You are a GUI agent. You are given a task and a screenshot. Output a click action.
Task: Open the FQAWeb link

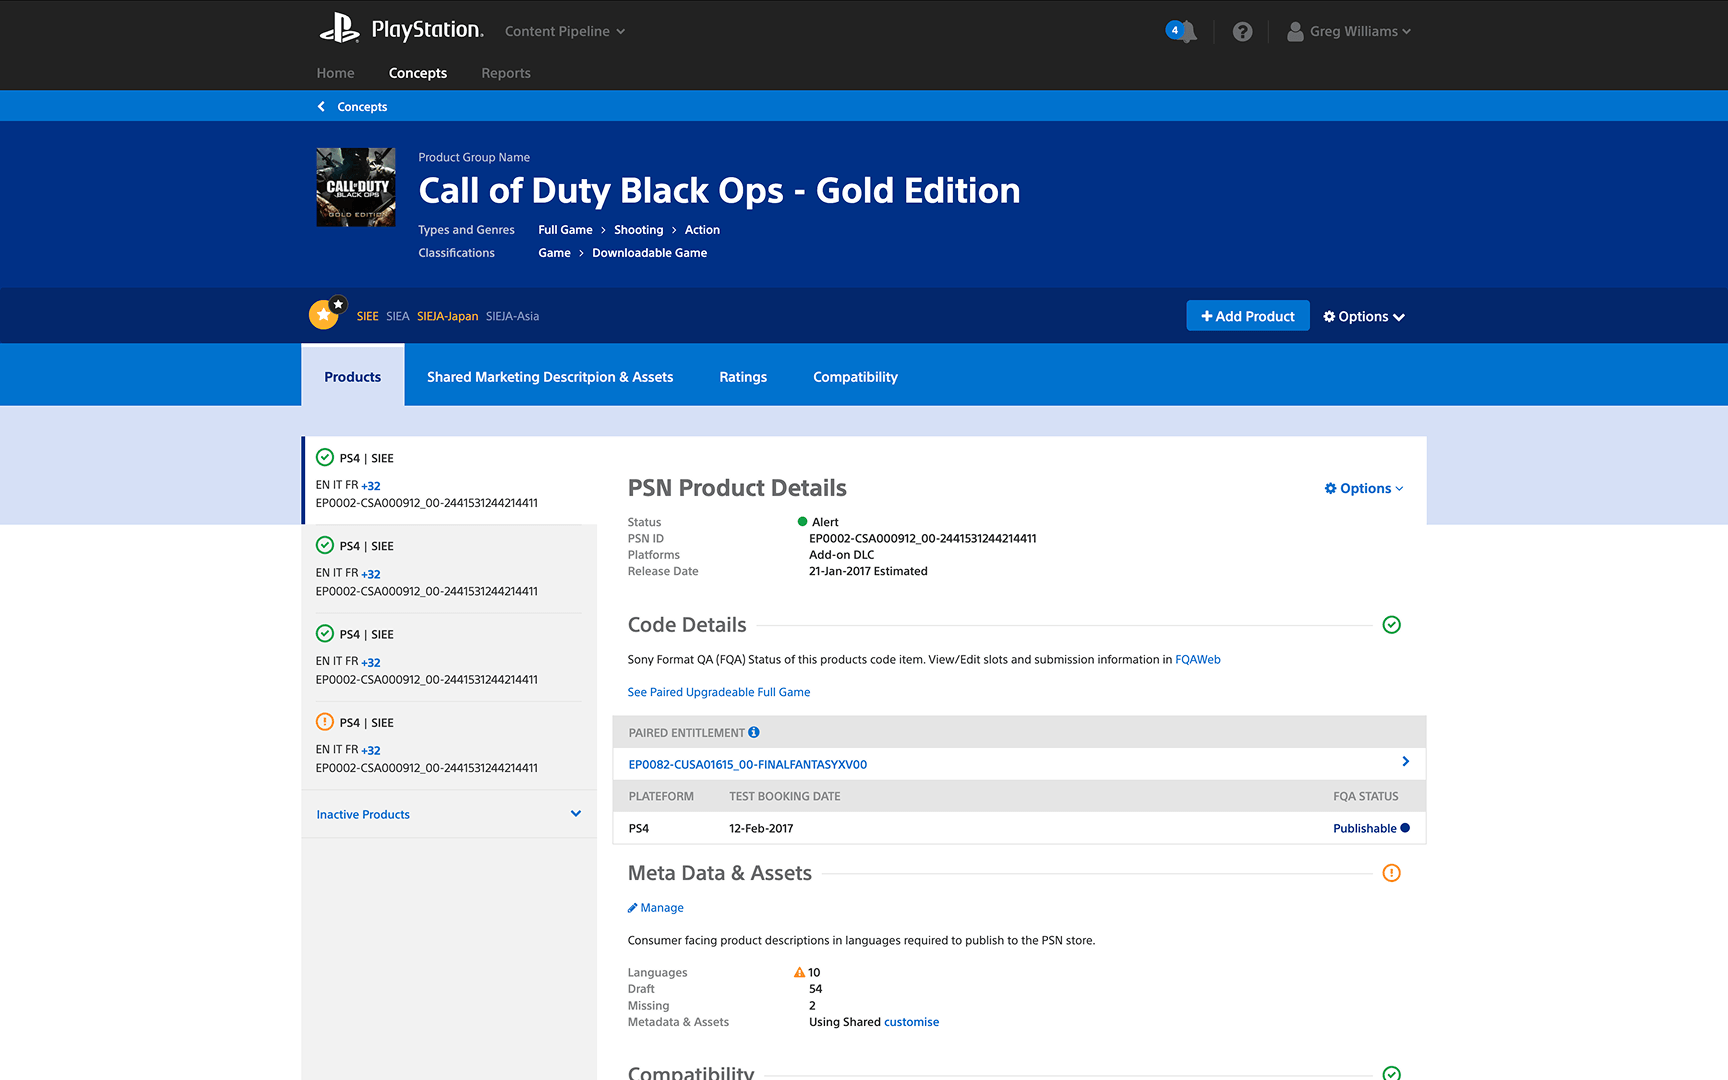[1198, 660]
